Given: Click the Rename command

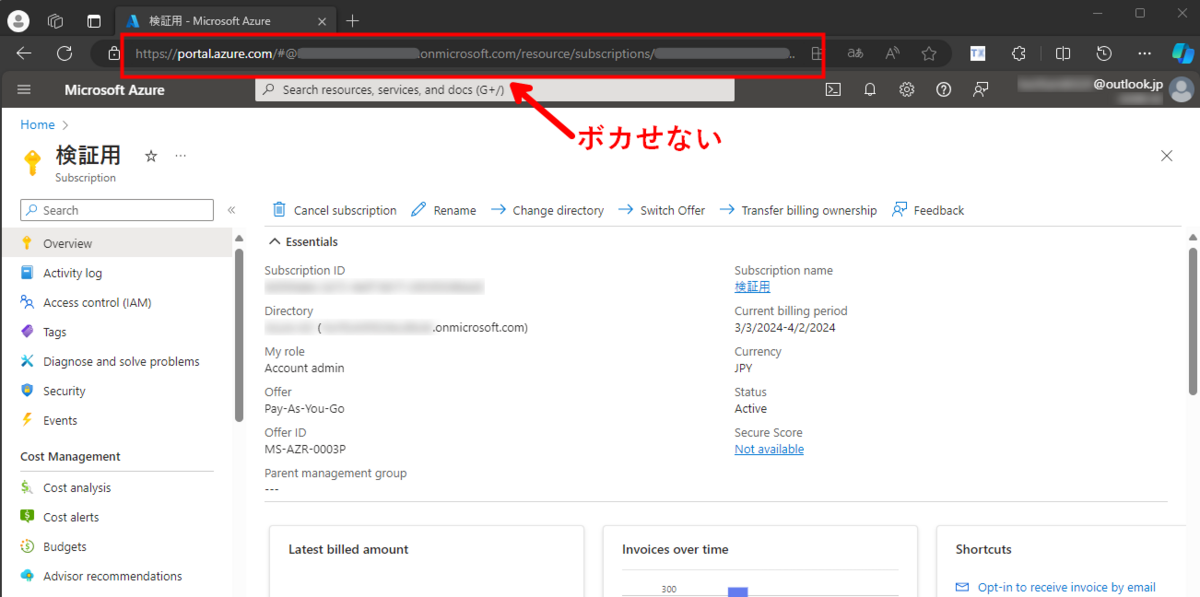Looking at the screenshot, I should 443,210.
